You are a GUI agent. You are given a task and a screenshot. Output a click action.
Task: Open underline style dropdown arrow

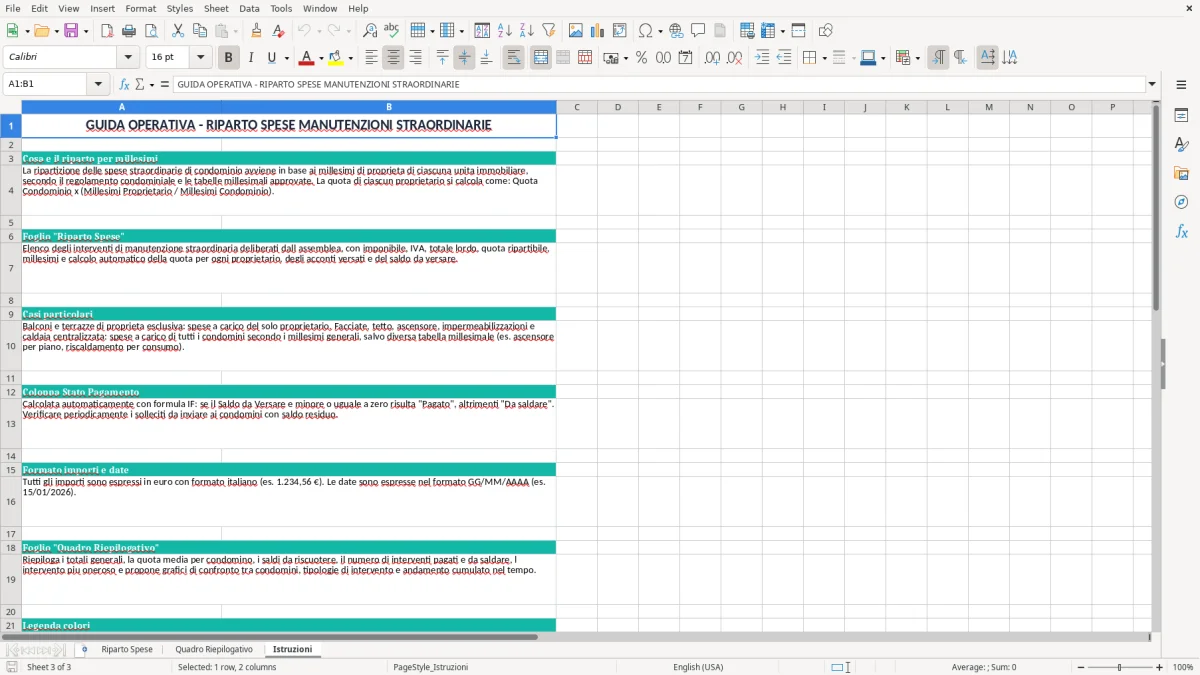286,58
